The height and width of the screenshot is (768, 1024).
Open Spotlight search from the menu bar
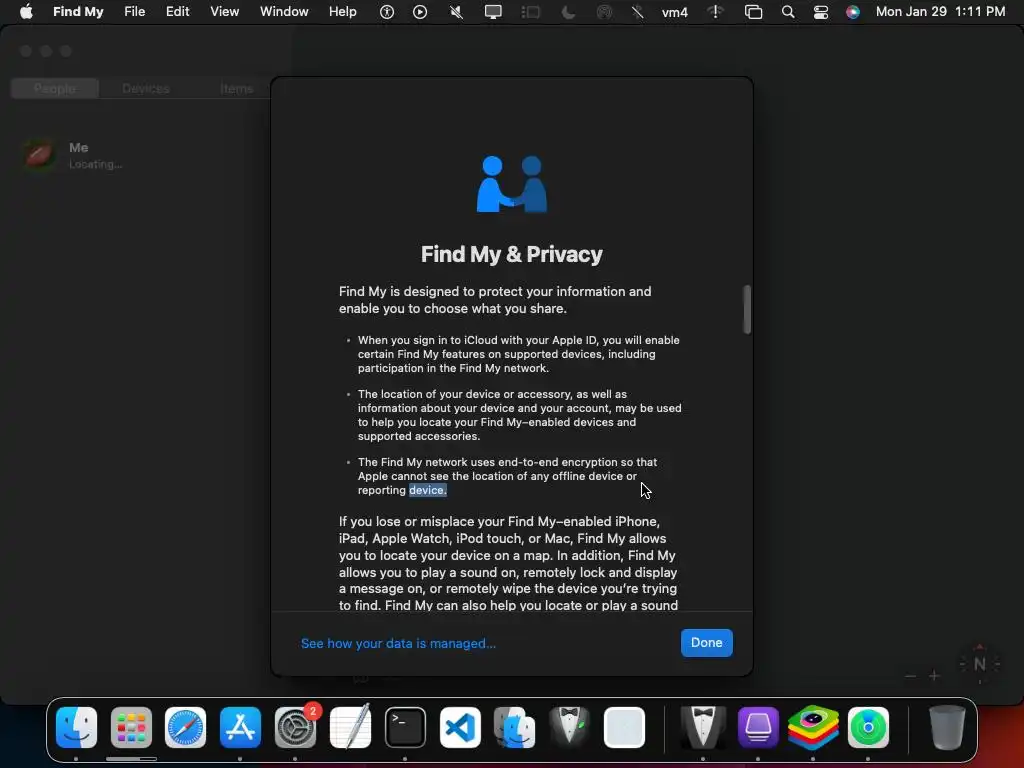pos(788,12)
